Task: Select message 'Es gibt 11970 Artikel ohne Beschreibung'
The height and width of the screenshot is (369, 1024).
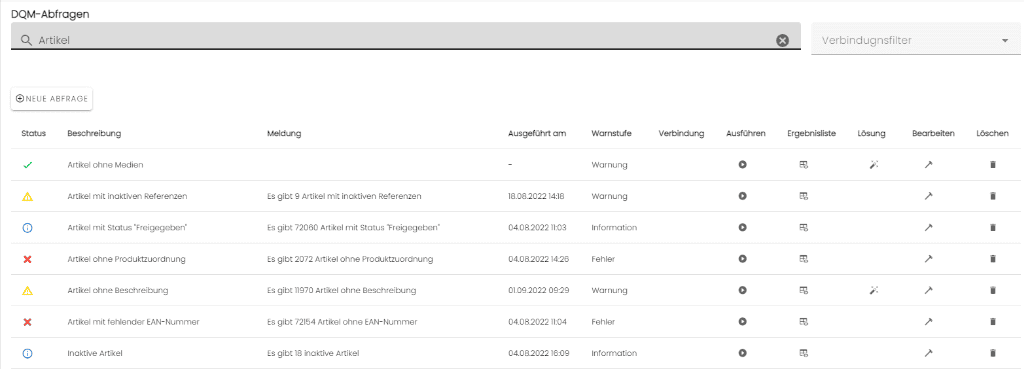Action: [x=342, y=290]
